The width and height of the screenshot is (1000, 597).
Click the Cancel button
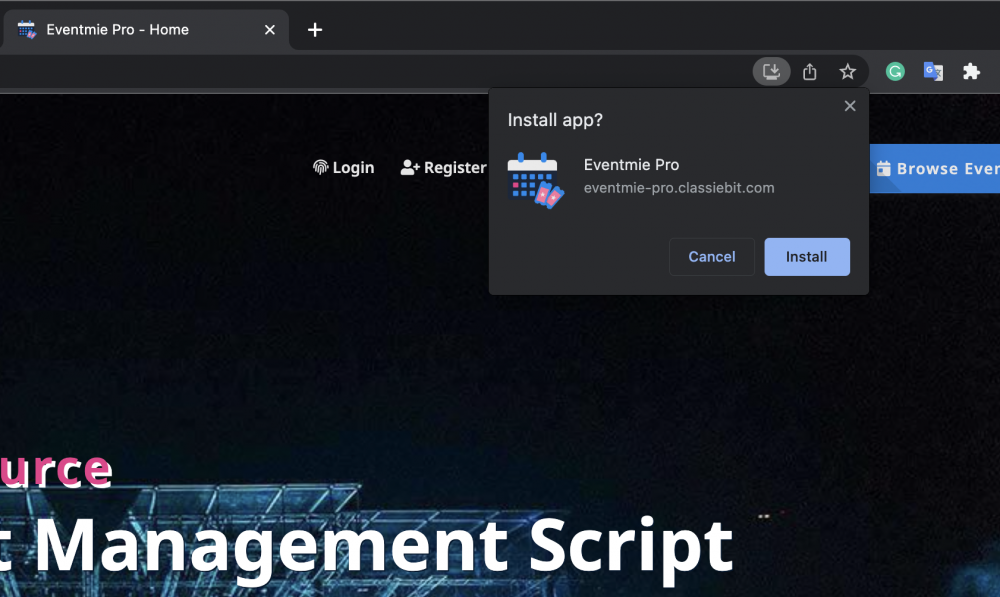pos(712,257)
